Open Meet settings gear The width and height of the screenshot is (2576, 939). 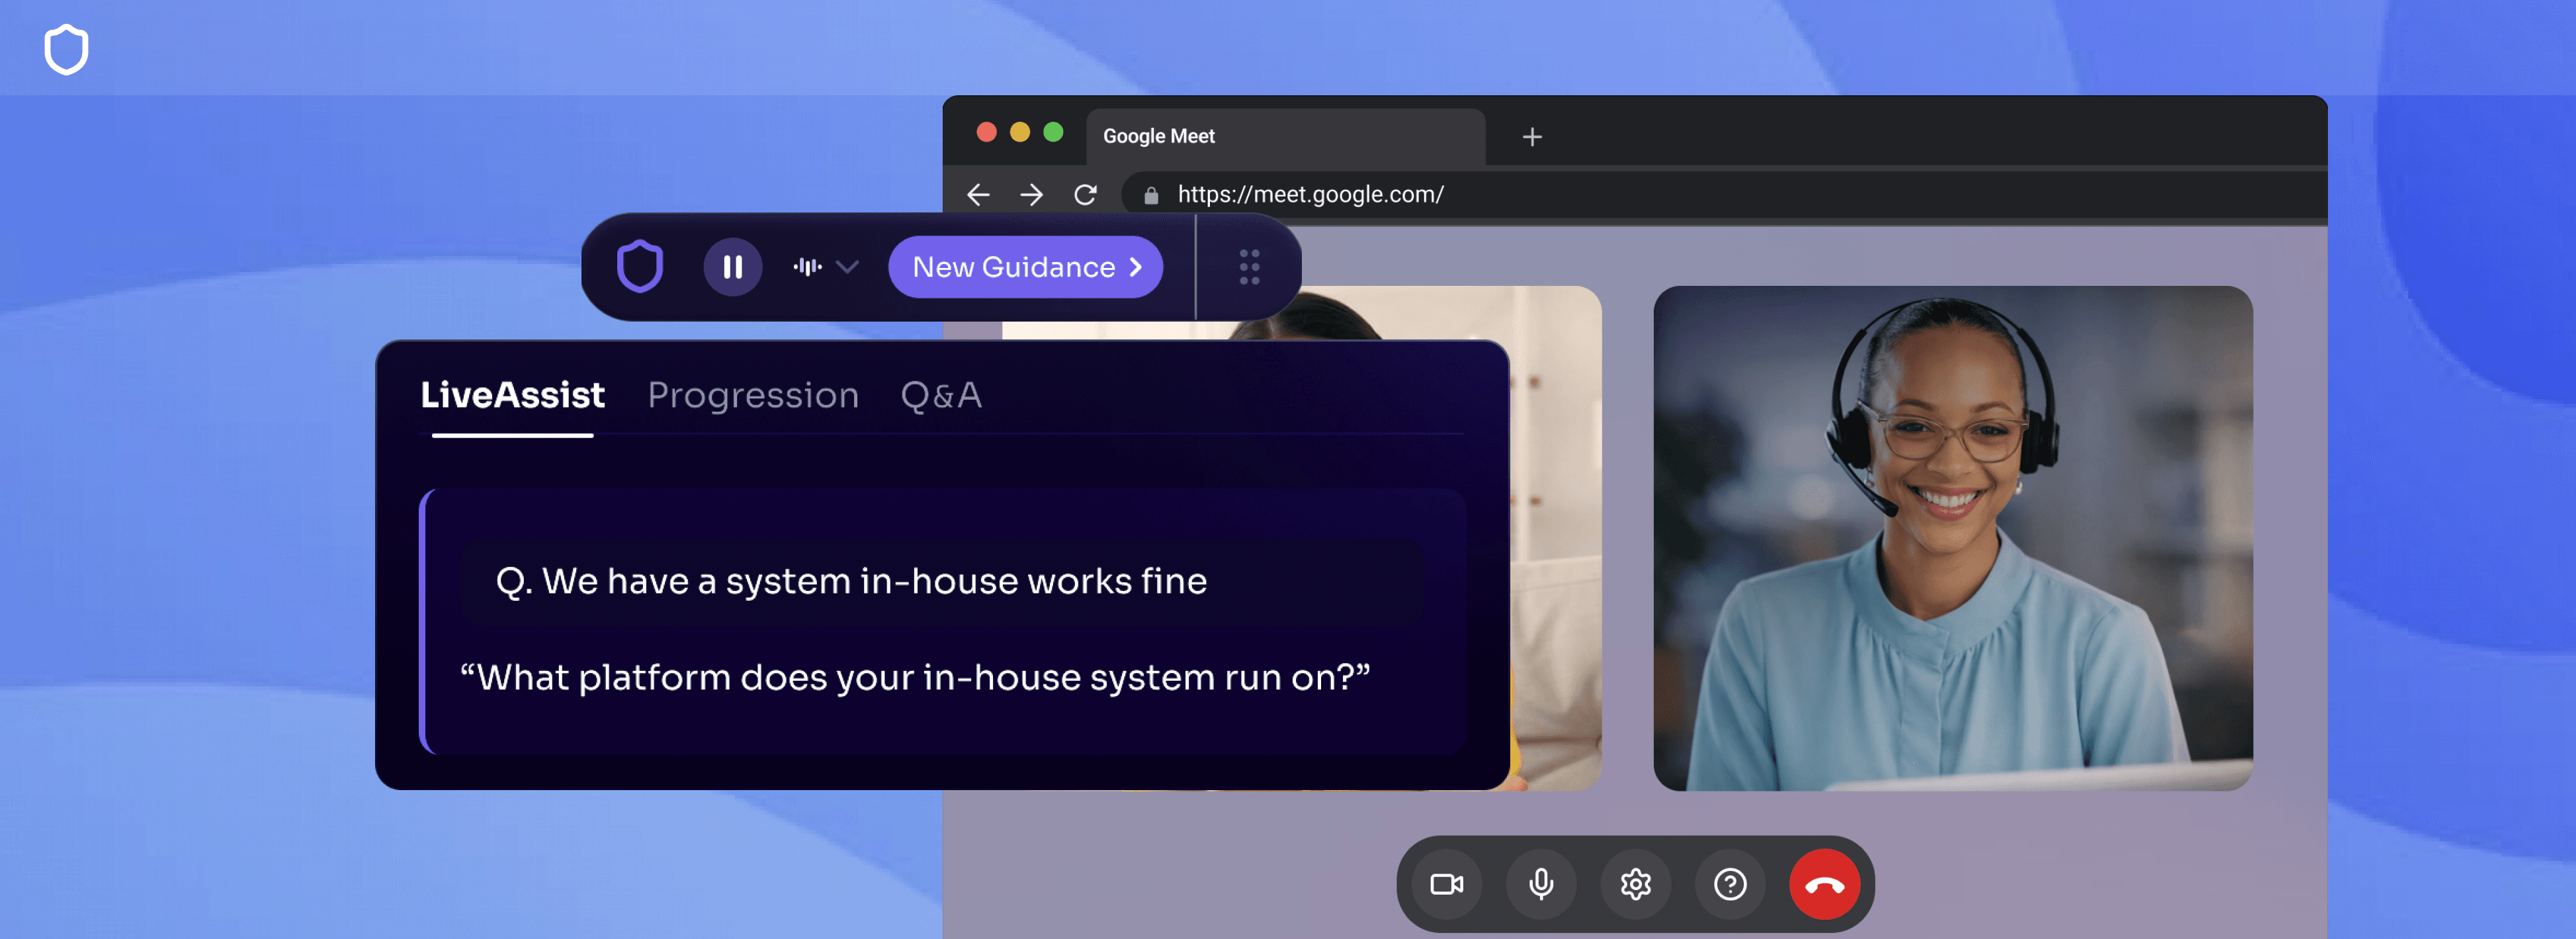(x=1635, y=884)
